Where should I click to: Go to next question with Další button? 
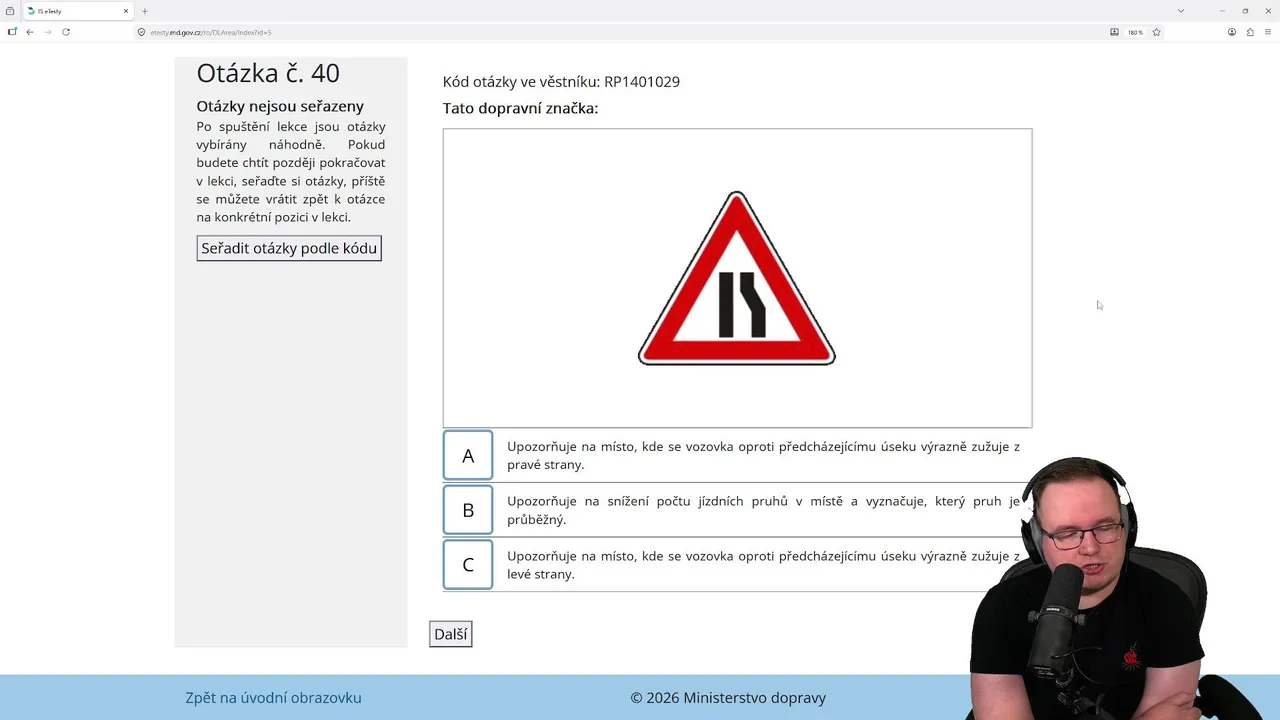point(451,634)
